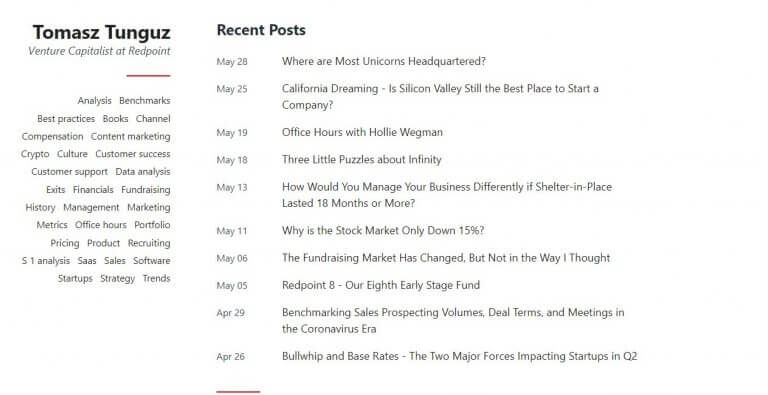Read Office Hours with Hollie Wegman
The image size is (768, 395).
point(362,132)
